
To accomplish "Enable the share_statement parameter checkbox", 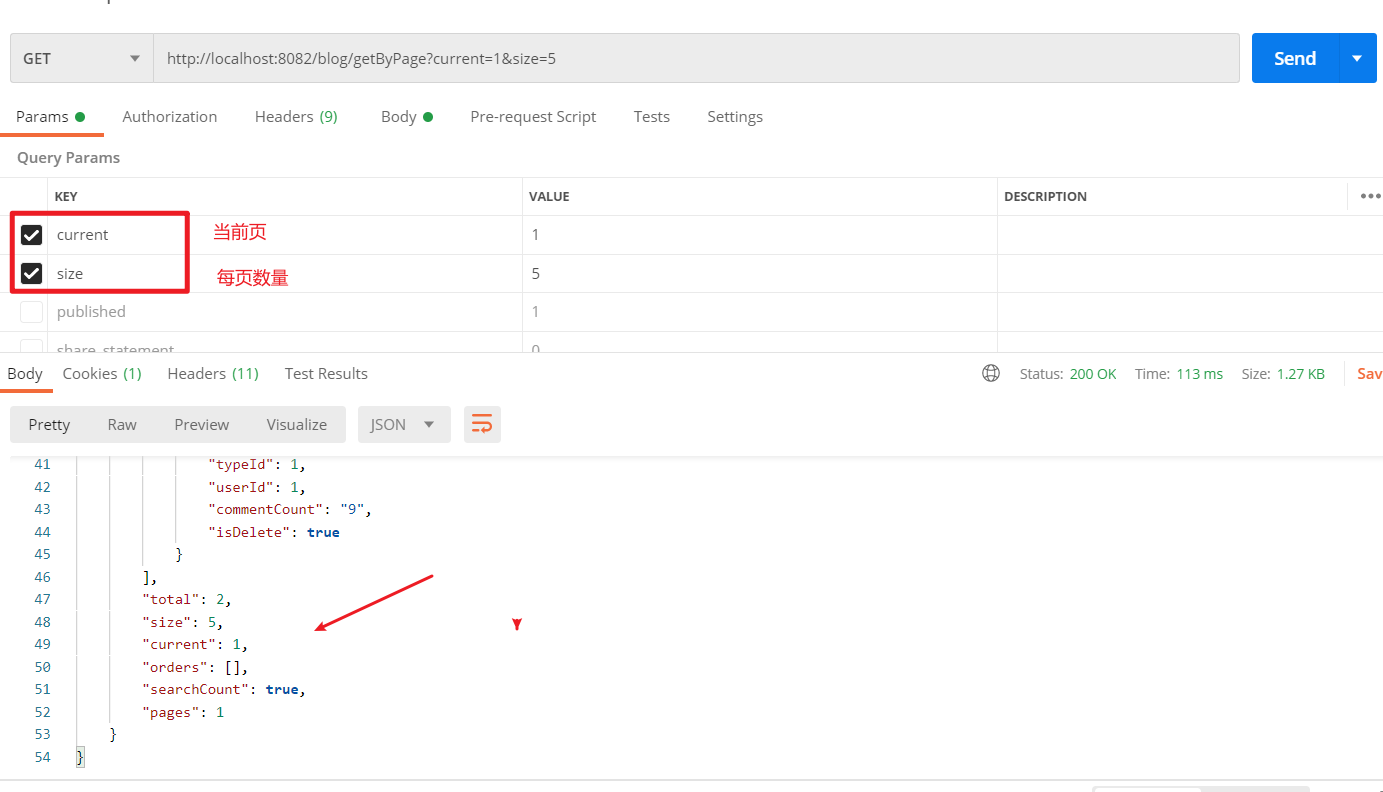I will [31, 347].
